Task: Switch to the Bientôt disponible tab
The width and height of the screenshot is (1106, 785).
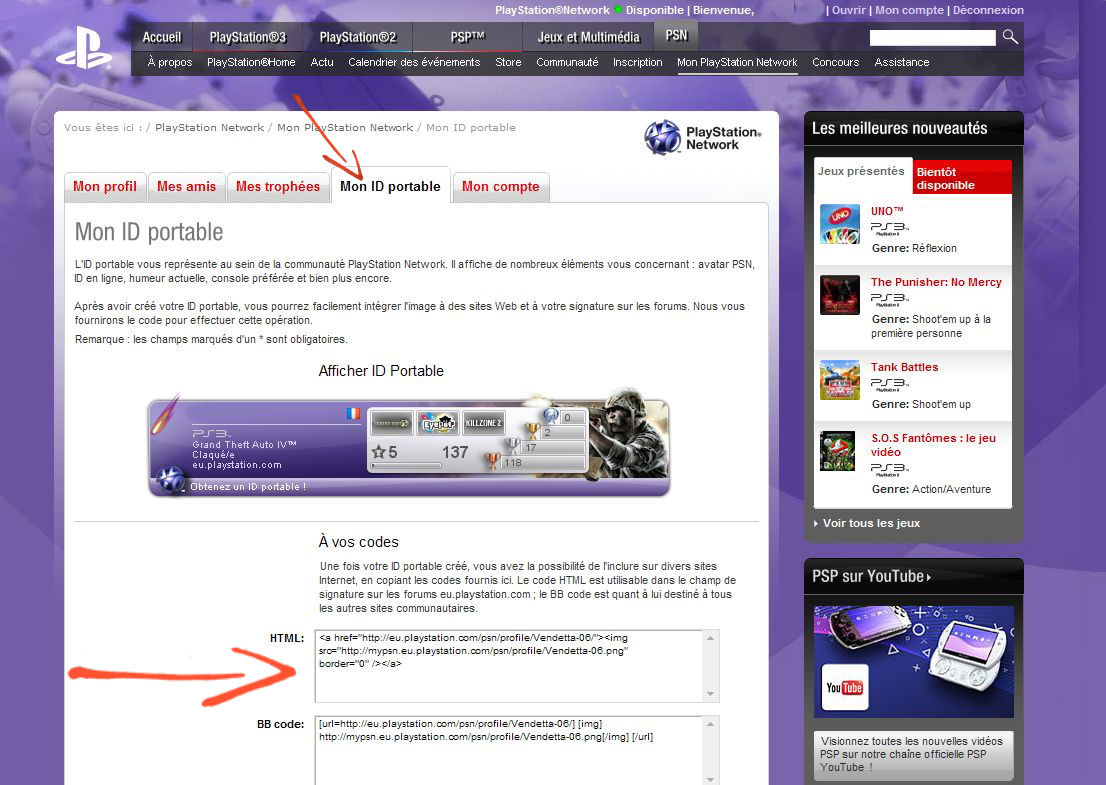Action: (962, 178)
